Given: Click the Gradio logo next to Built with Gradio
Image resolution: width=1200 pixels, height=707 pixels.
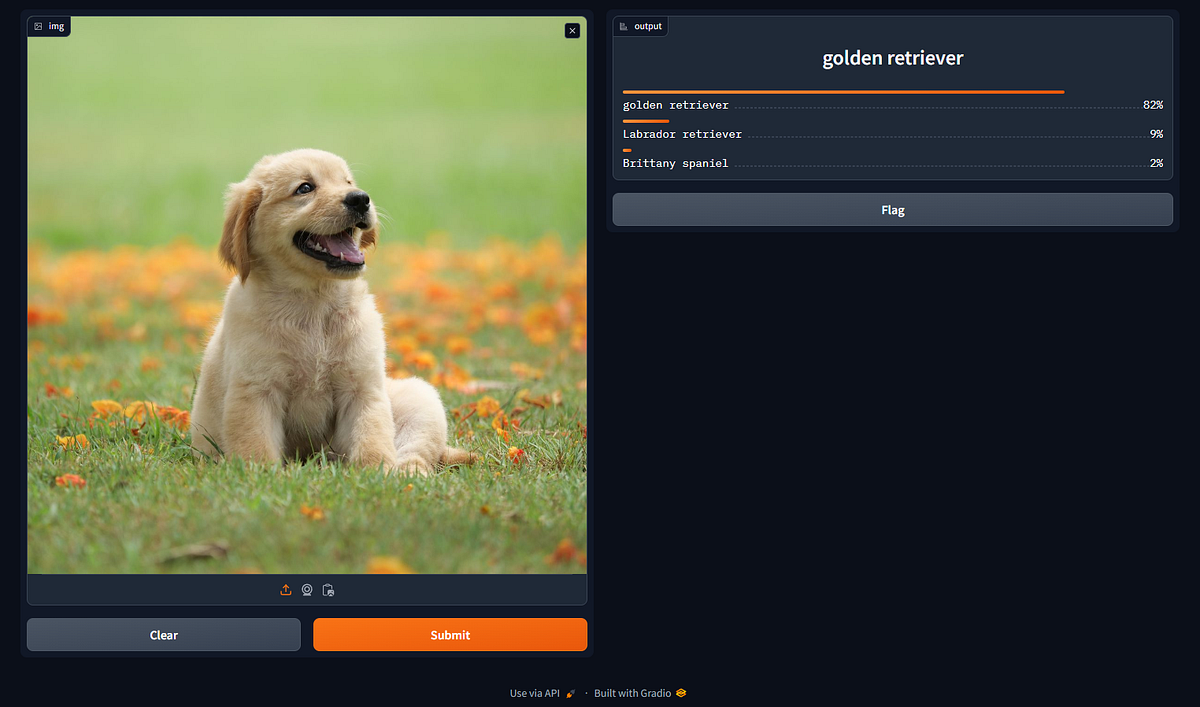Looking at the screenshot, I should [681, 692].
